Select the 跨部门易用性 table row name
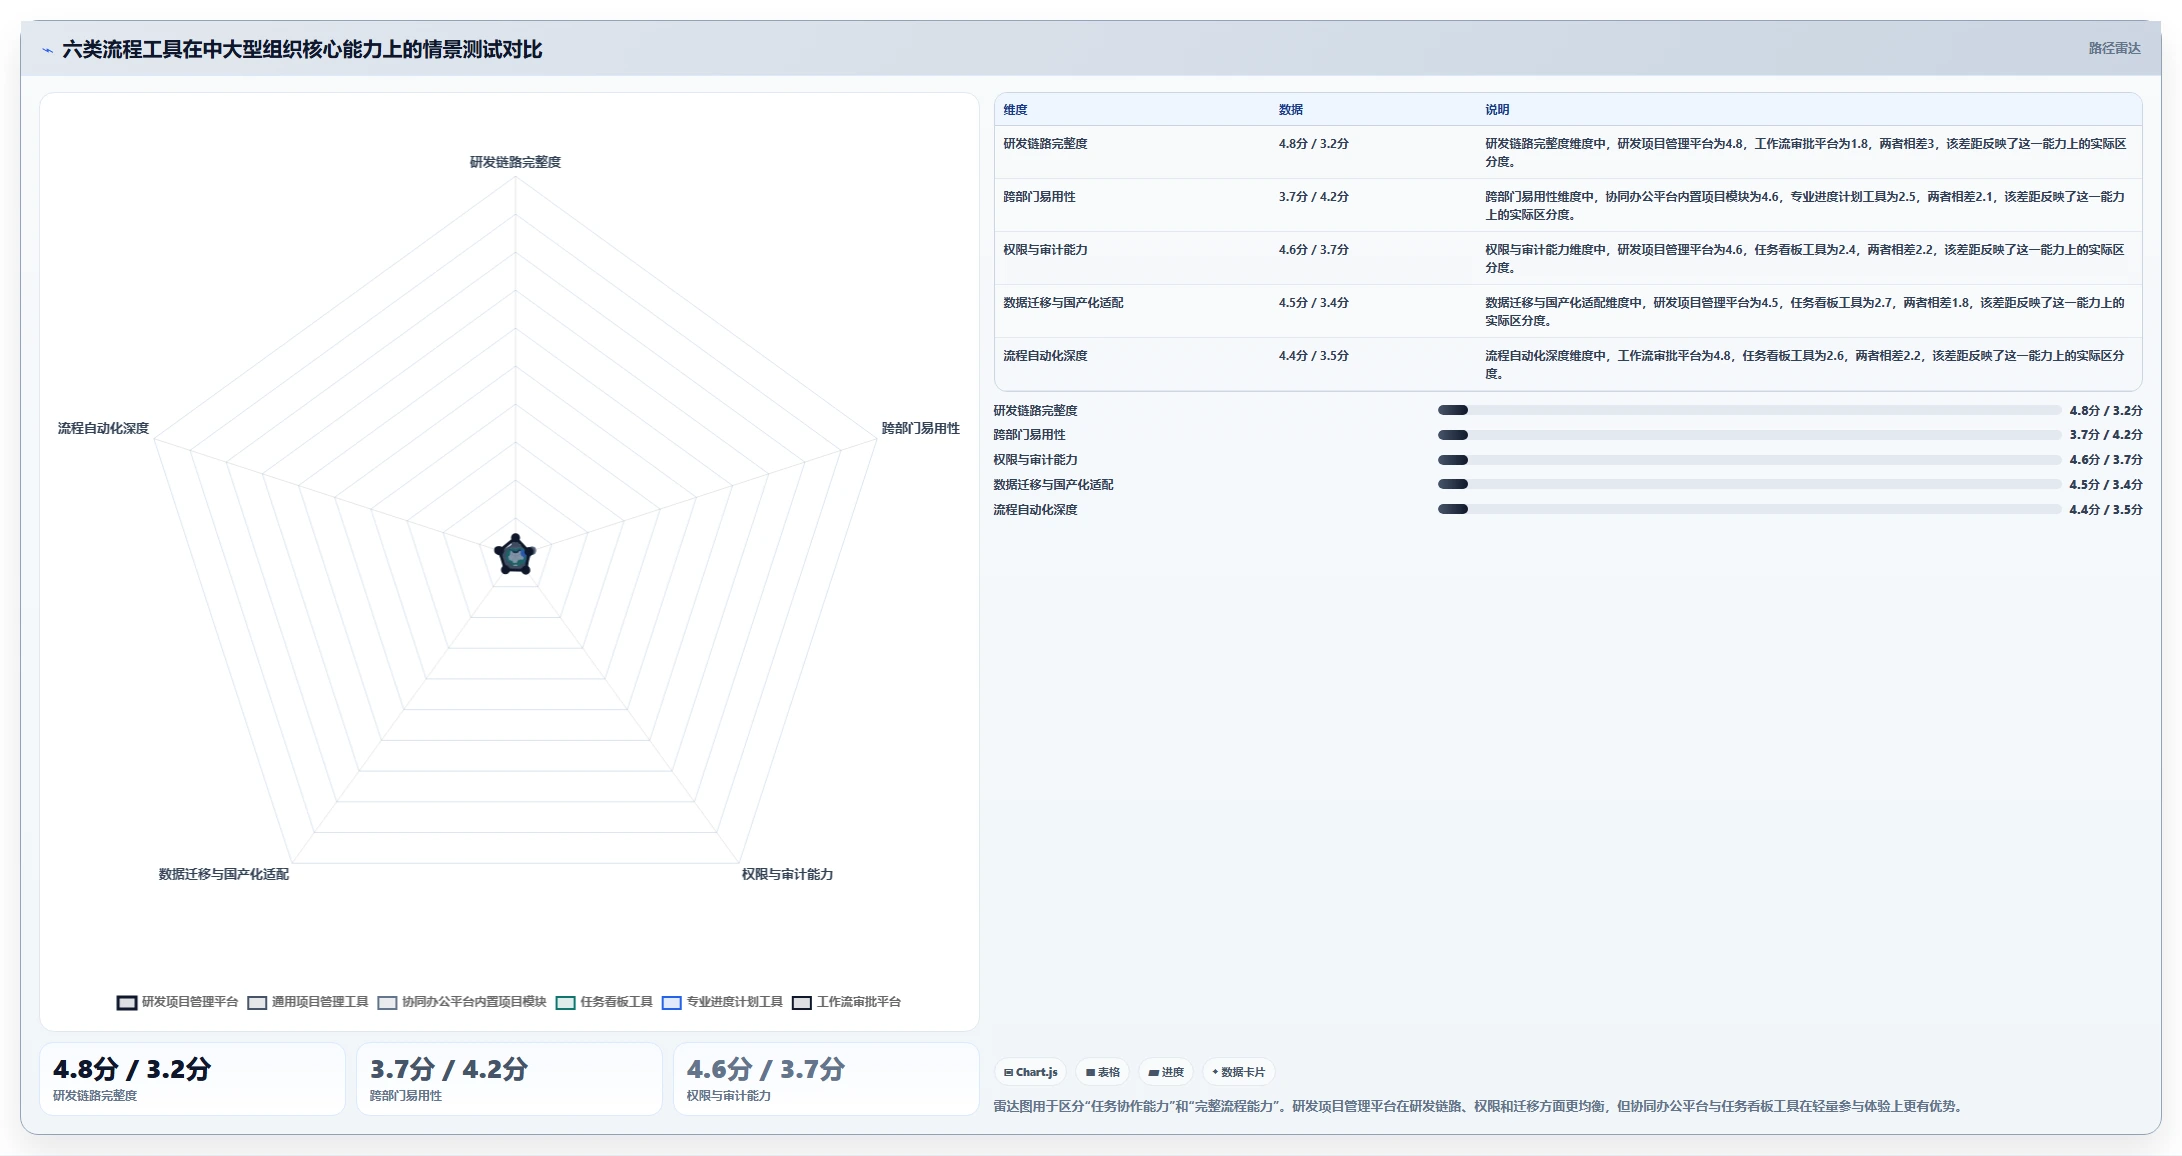2182x1156 pixels. tap(1039, 197)
